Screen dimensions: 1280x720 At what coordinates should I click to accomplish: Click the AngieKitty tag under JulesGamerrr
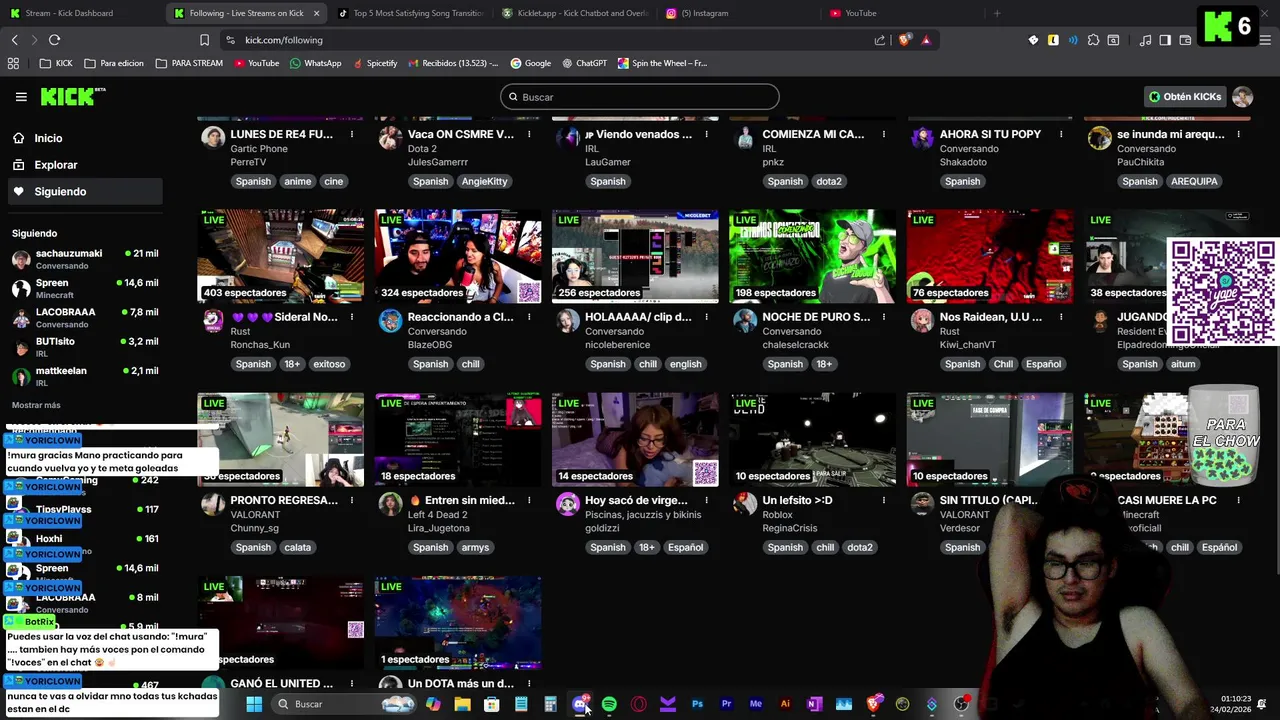(484, 181)
